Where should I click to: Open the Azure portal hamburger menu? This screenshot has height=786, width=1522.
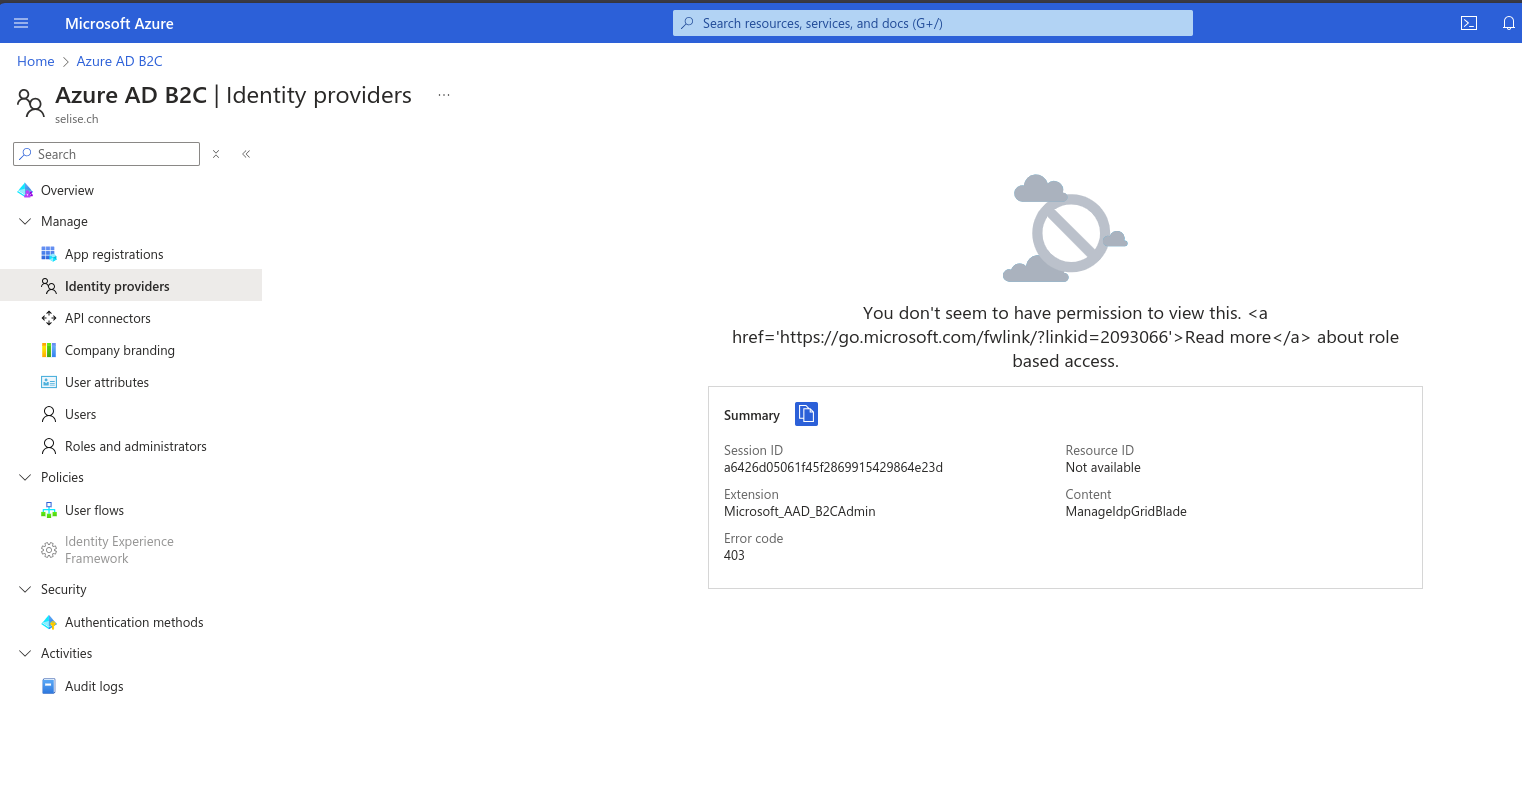(x=21, y=22)
